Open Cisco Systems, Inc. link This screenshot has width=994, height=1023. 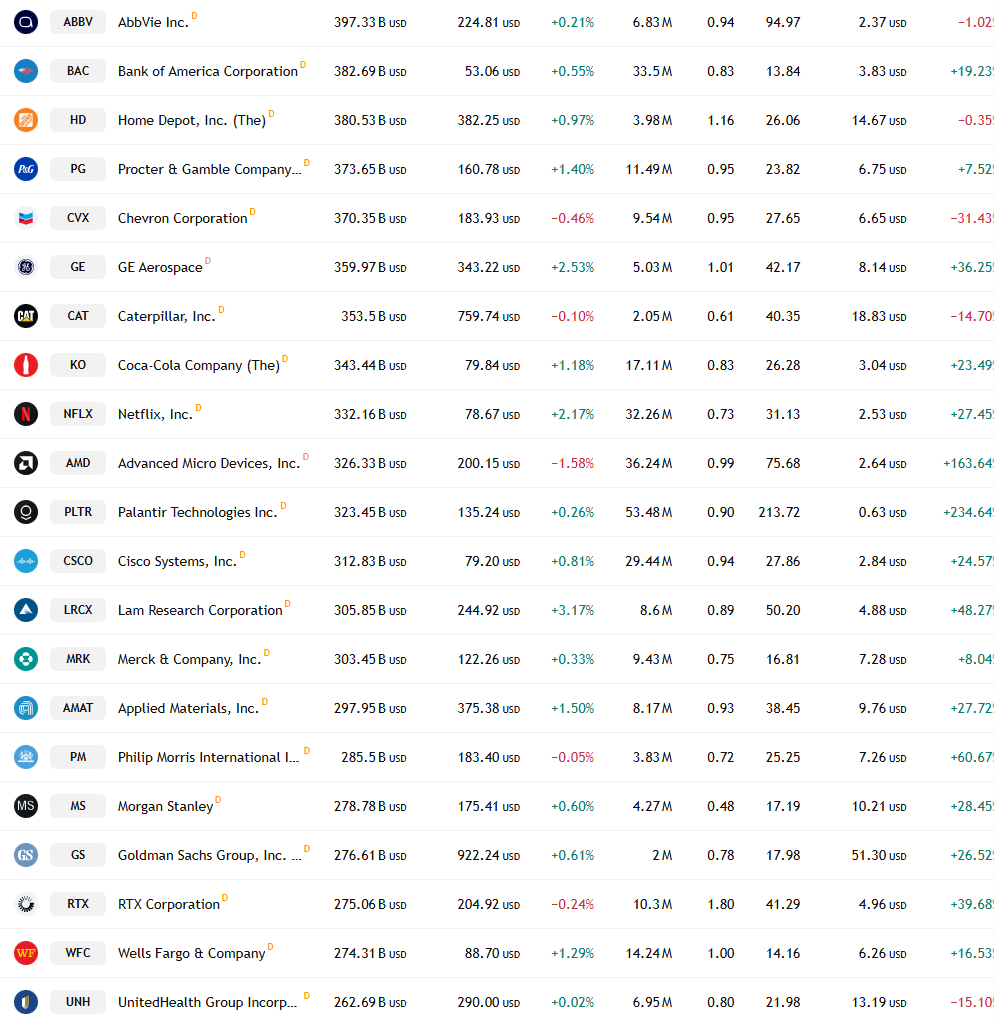pyautogui.click(x=177, y=562)
